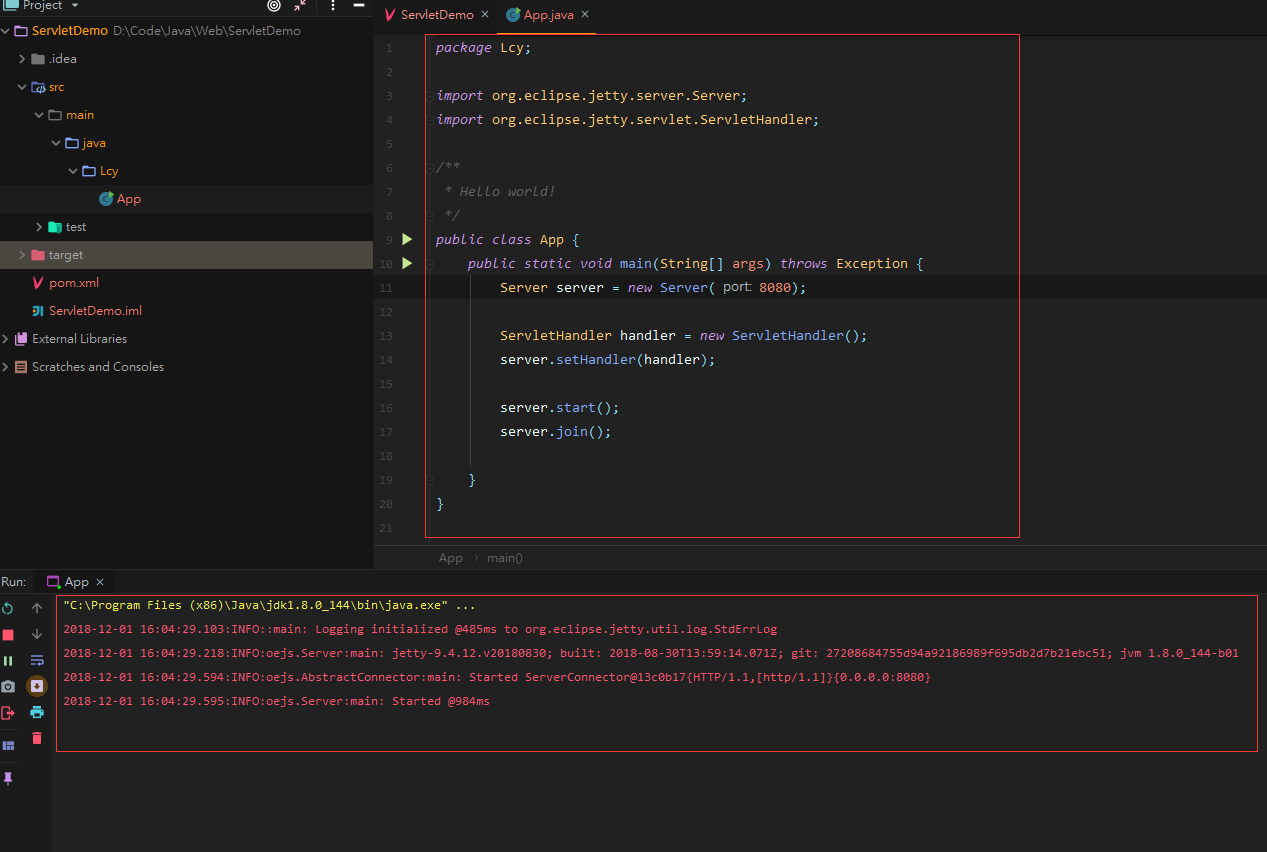Click import org.eclipse.jetty.server.Server line
This screenshot has width=1267, height=852.
click(x=592, y=96)
